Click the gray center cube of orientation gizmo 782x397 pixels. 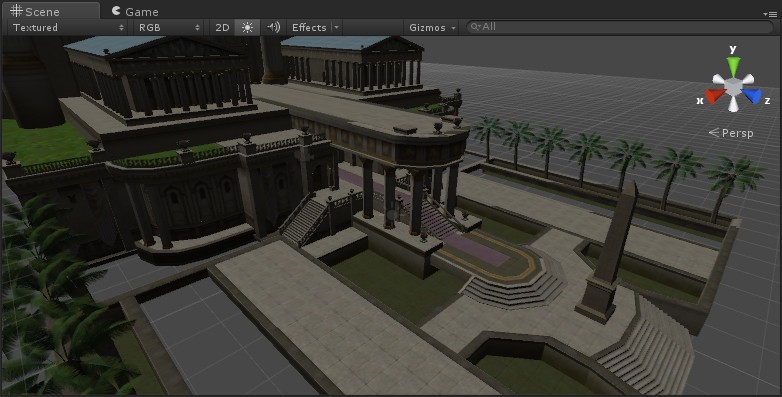point(733,88)
